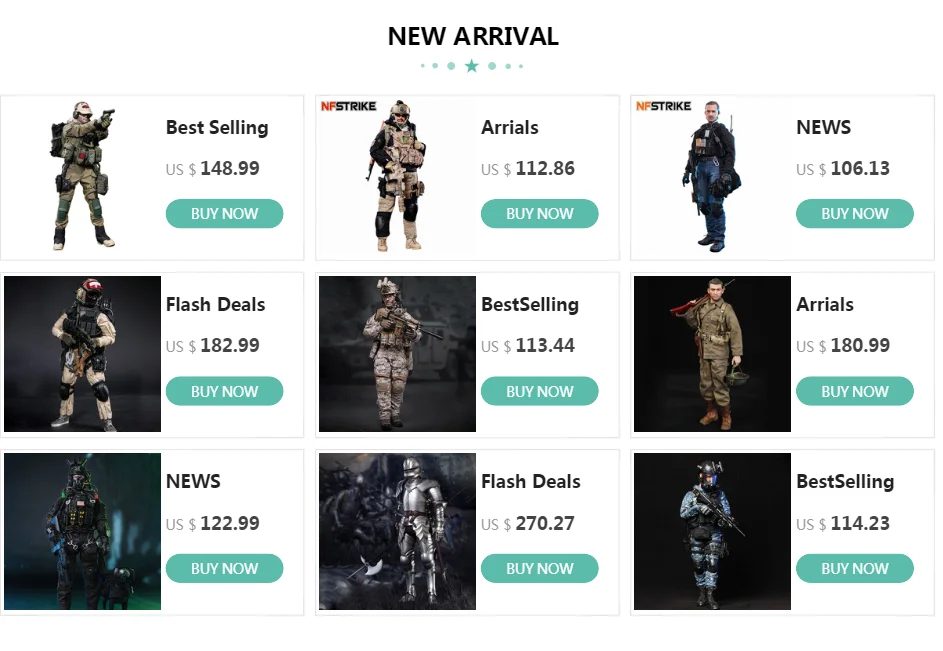
Task: Click the NFSTRIKE logo on the Arrials card
Action: (348, 106)
